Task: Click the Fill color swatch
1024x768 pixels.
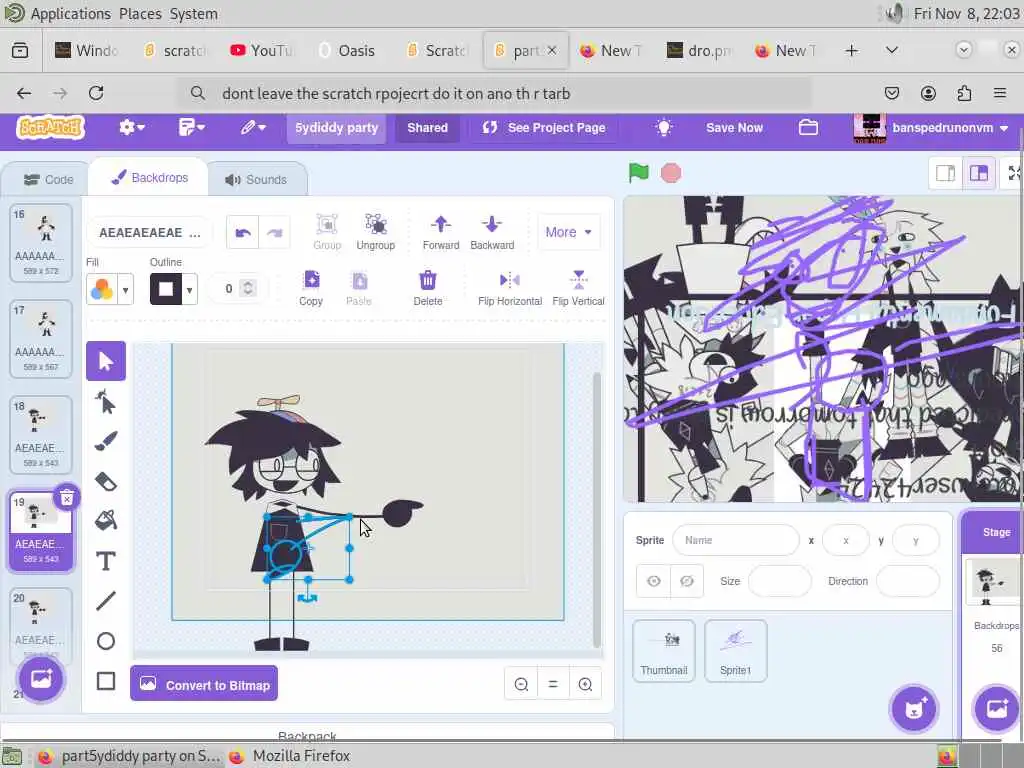Action: click(102, 289)
